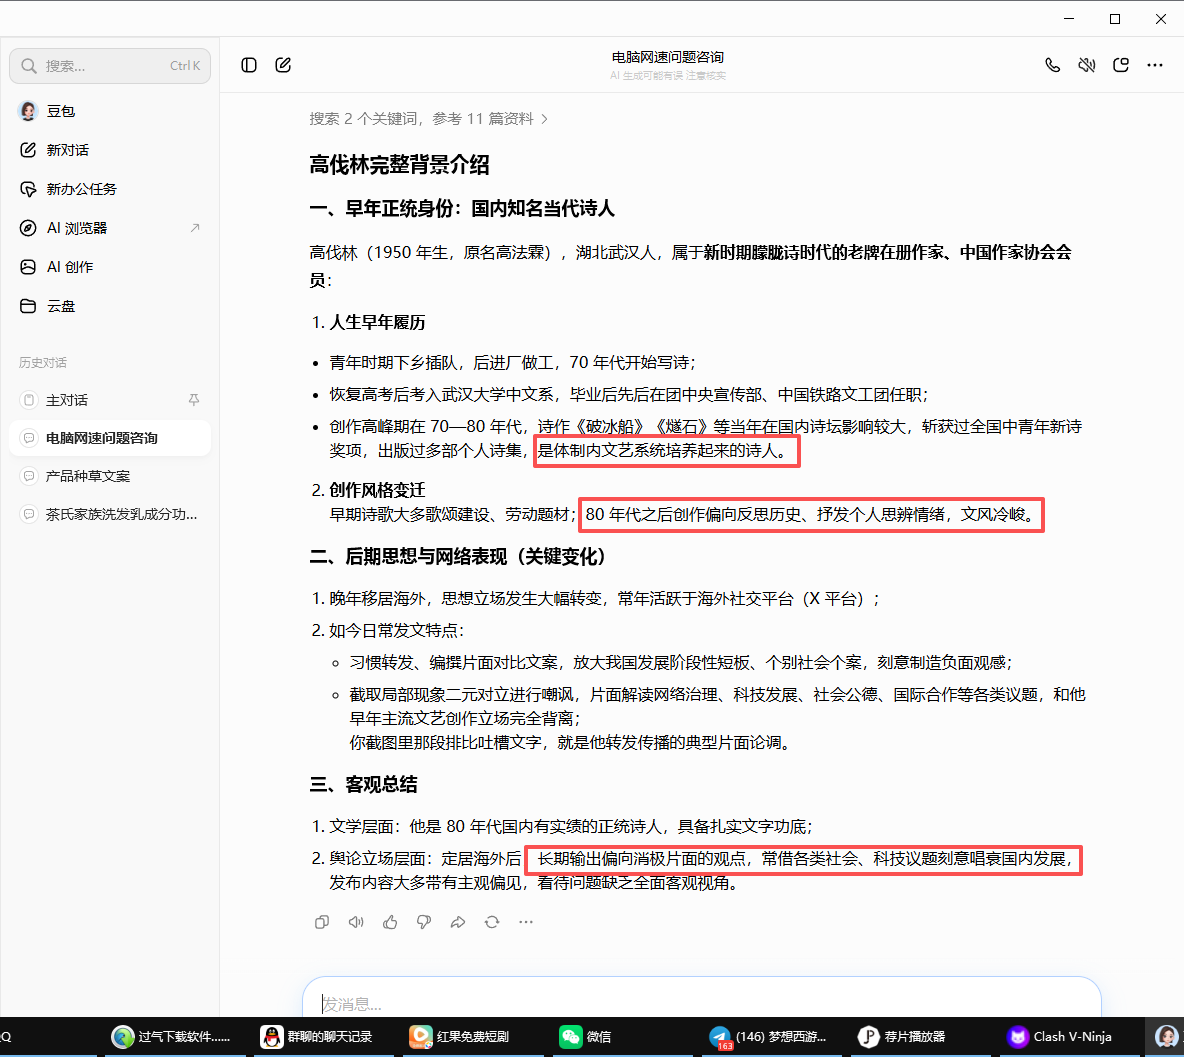1184x1057 pixels.
Task: Open the more options menu in header
Action: [1155, 65]
